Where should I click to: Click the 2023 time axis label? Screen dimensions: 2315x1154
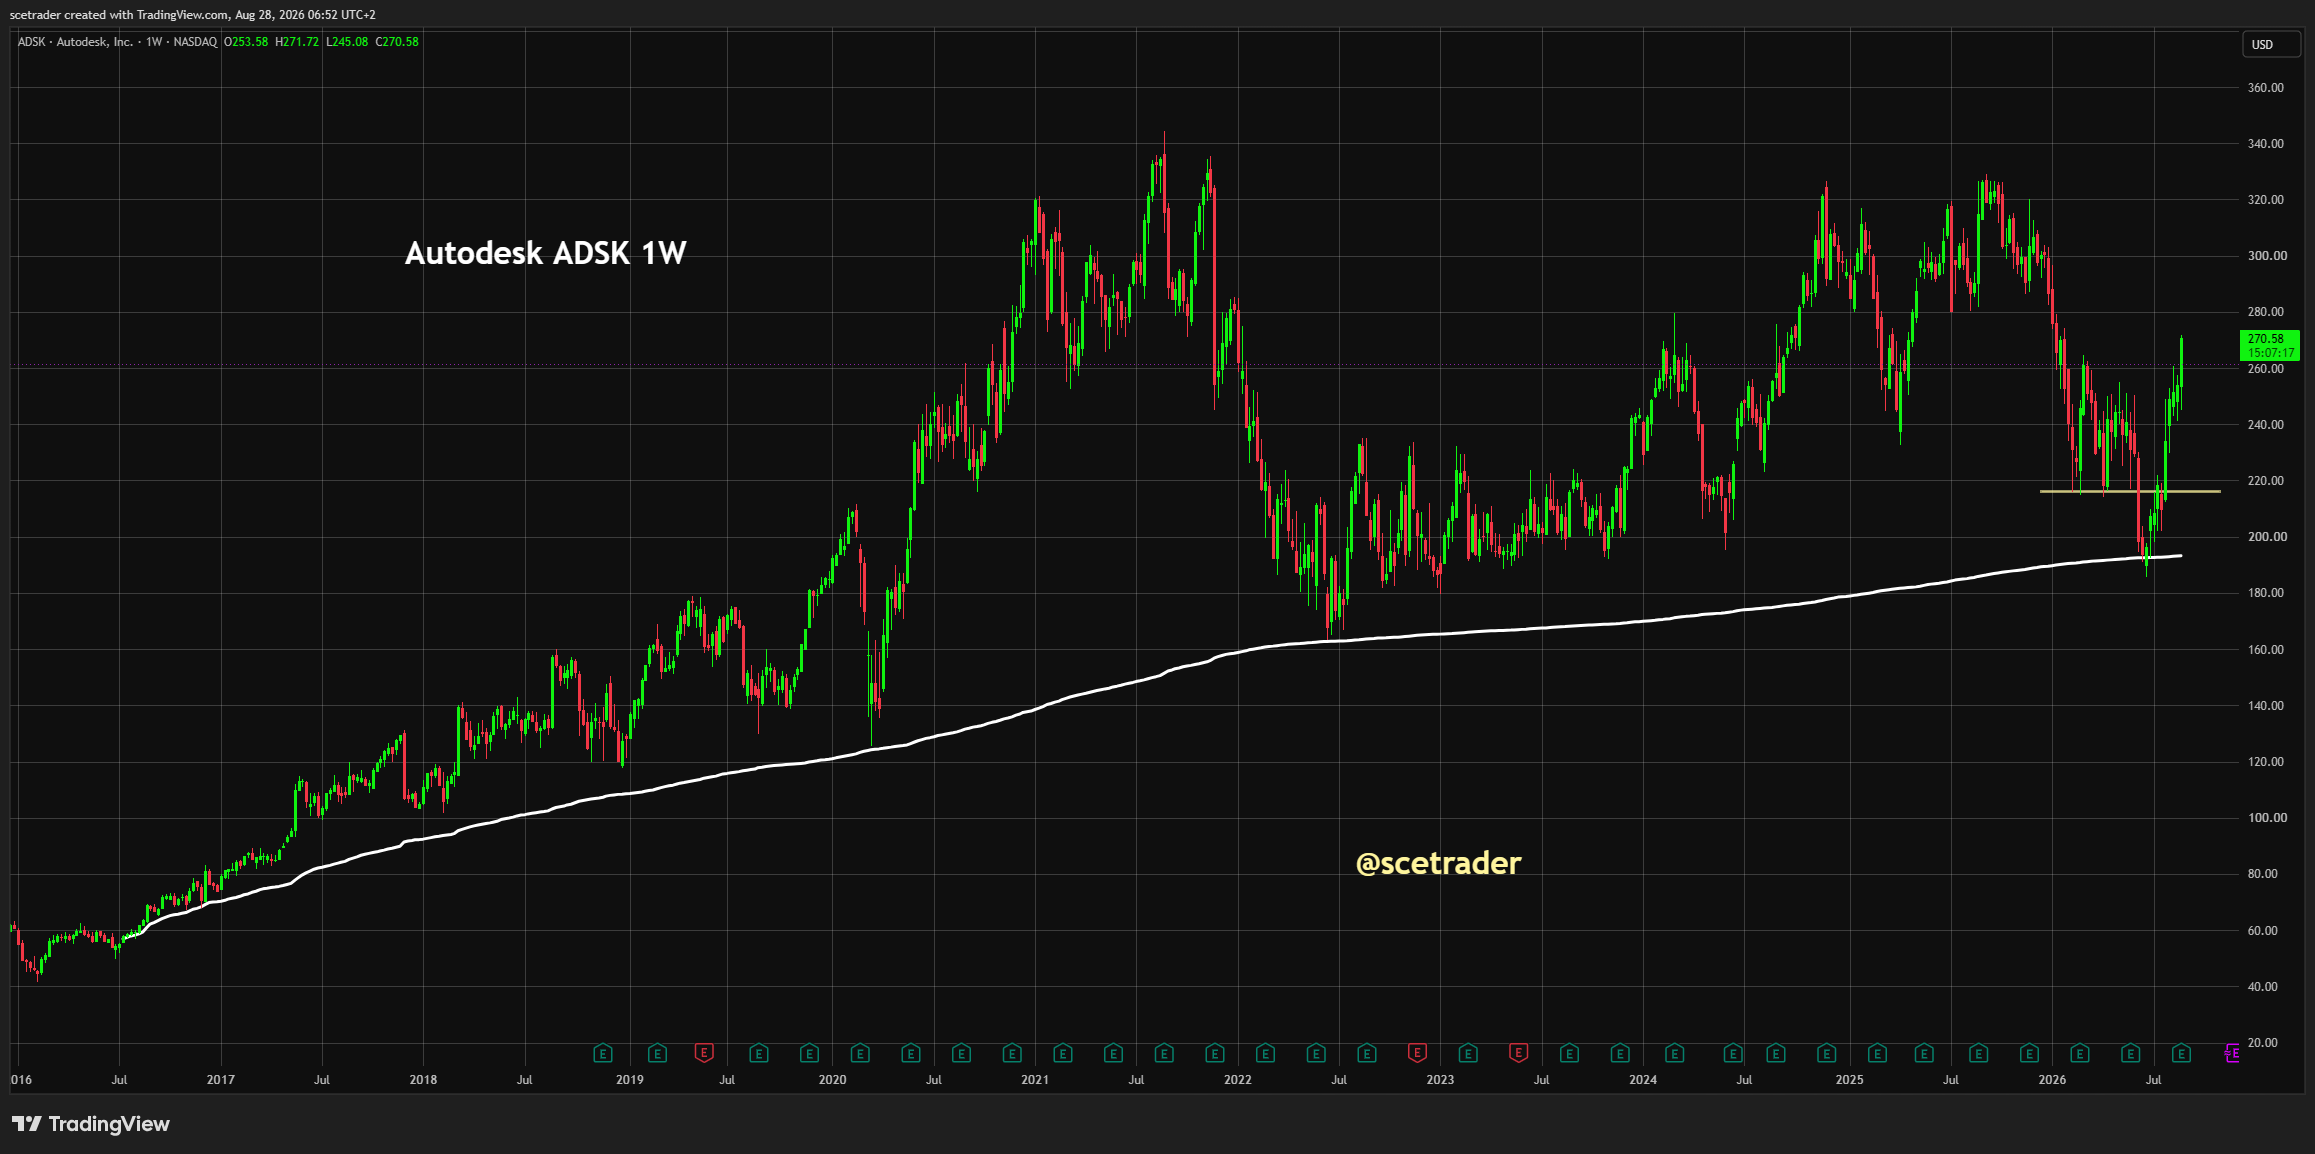tap(1440, 1080)
